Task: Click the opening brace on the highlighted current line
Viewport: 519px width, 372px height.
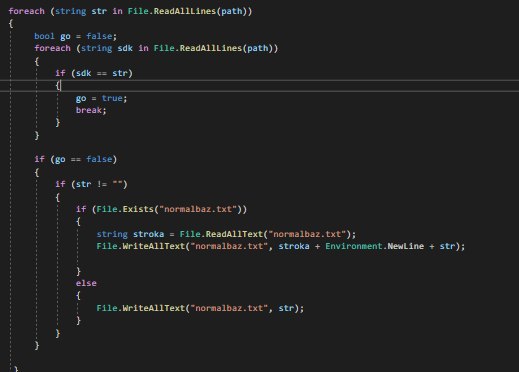Action: pyautogui.click(x=58, y=86)
